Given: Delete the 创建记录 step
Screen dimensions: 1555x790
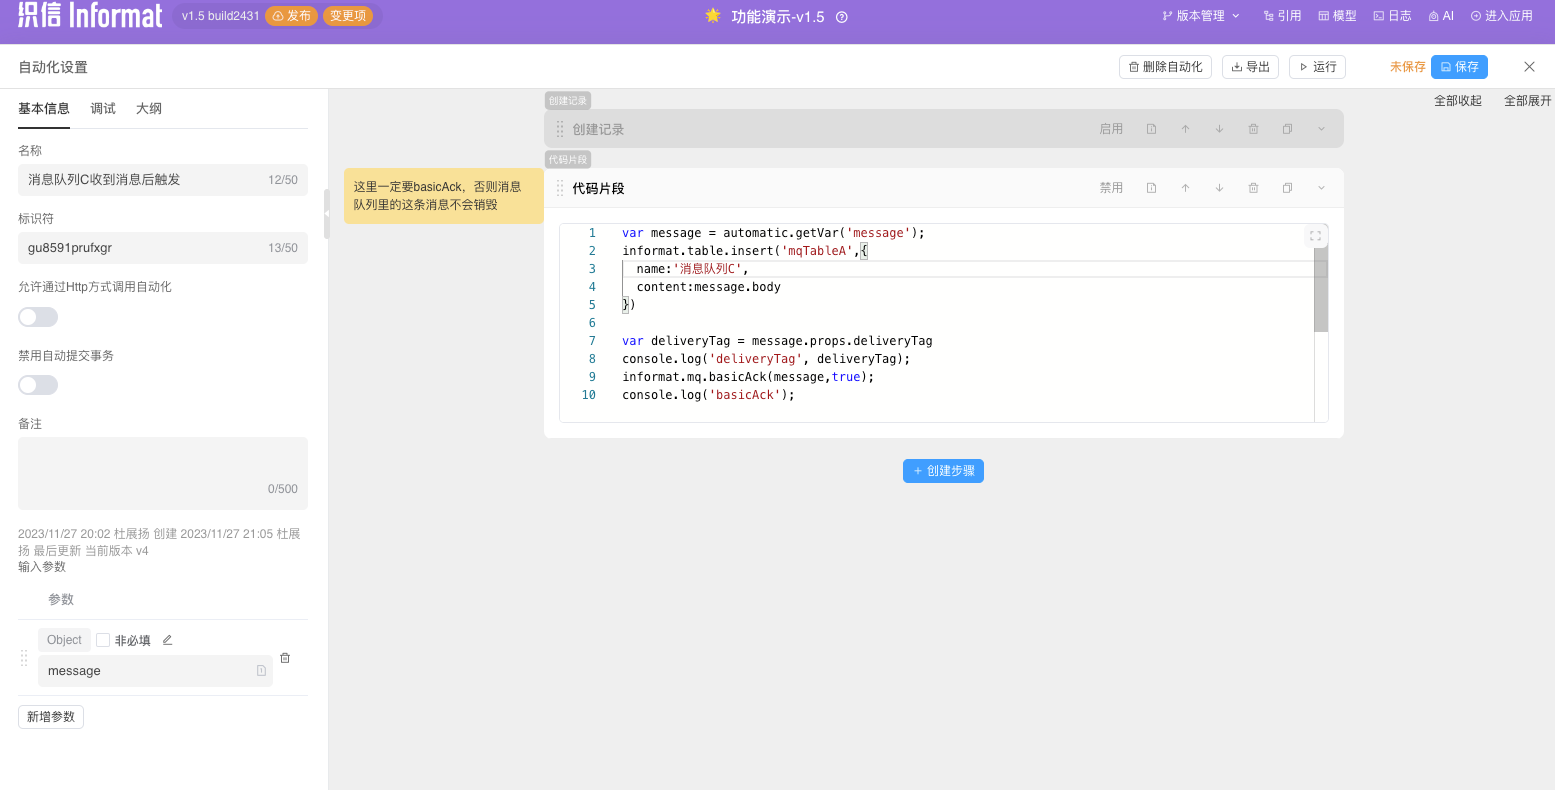Looking at the screenshot, I should pos(1254,129).
